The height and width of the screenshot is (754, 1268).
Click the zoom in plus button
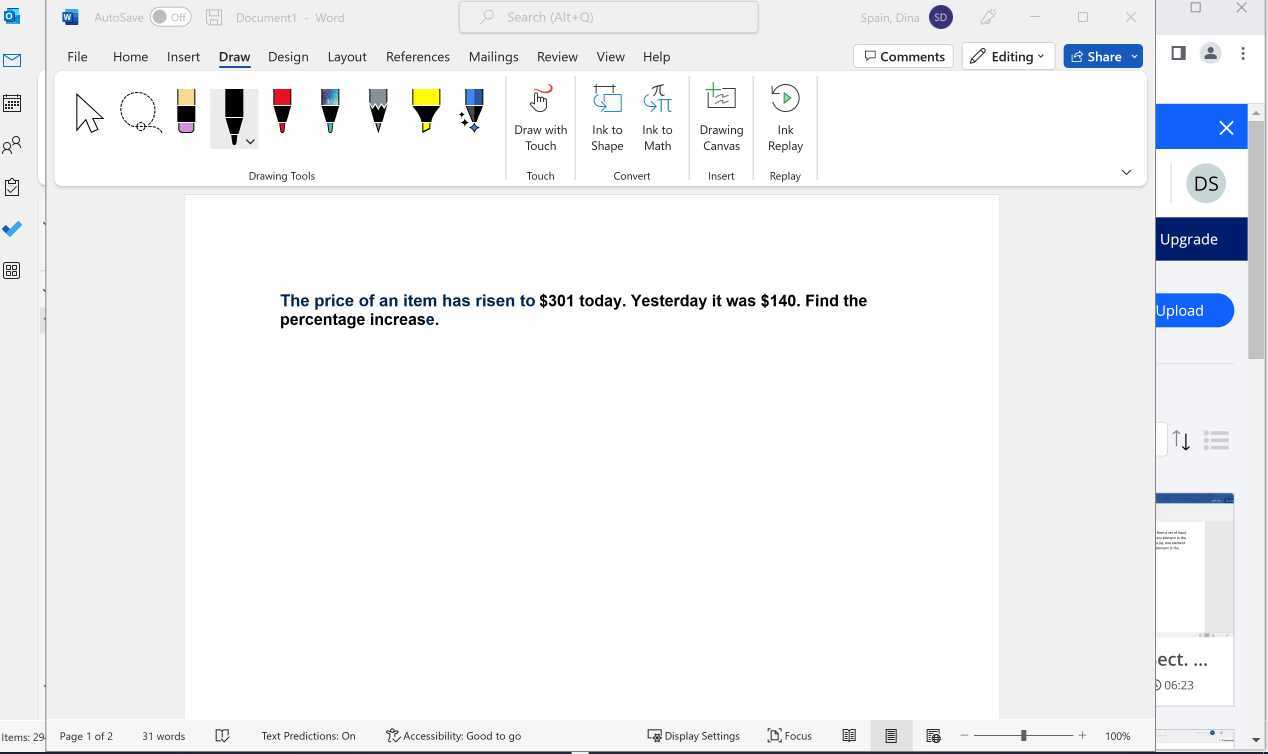pos(1082,736)
